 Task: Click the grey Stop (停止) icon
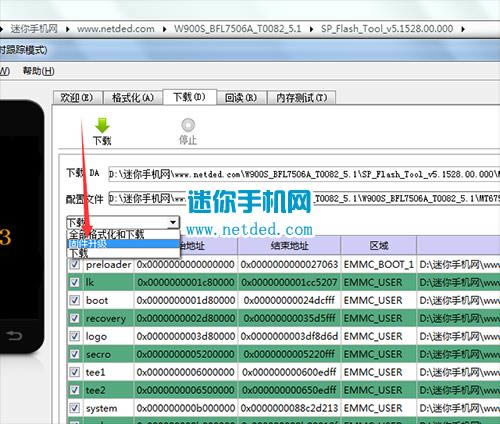[188, 125]
